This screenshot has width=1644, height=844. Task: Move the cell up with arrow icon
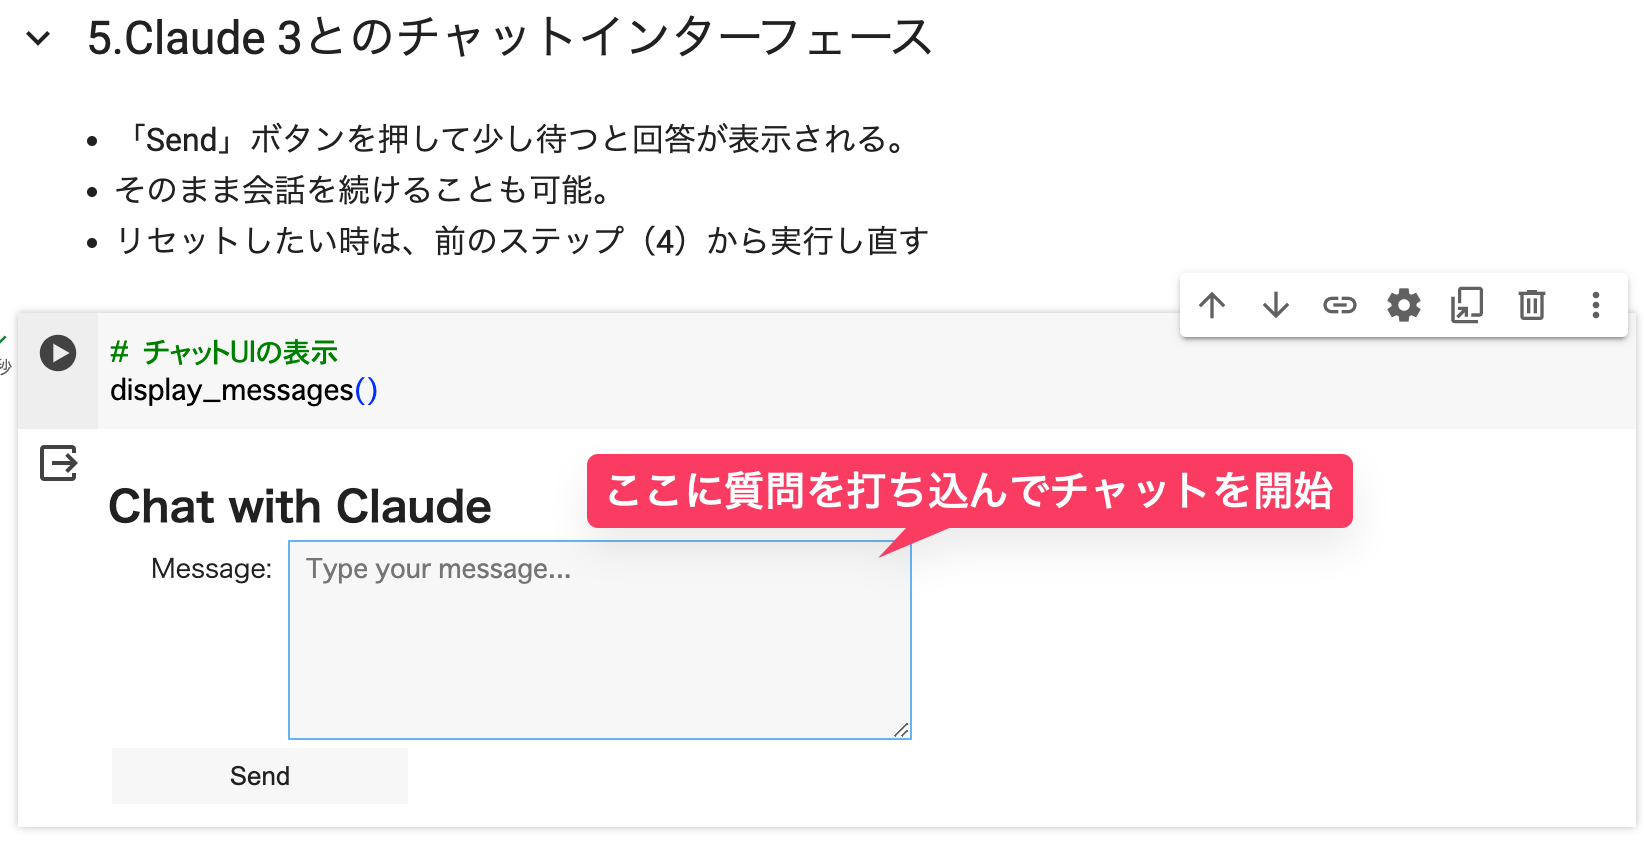pos(1212,305)
